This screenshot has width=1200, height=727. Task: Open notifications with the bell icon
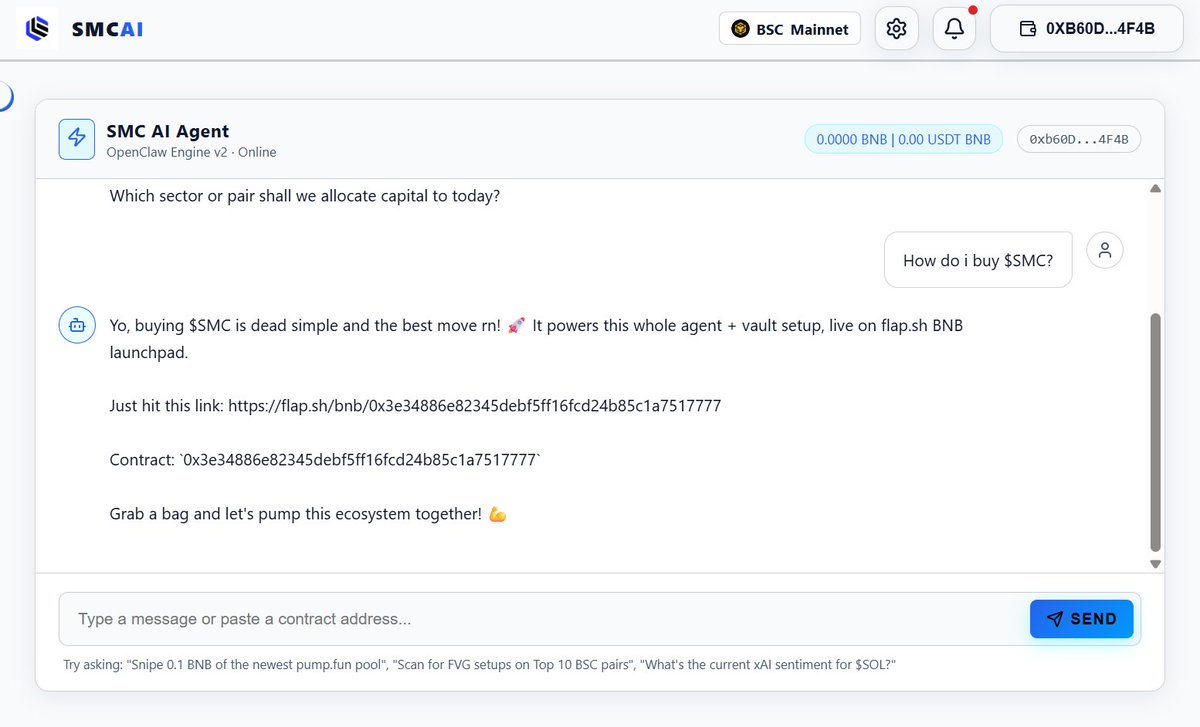tap(954, 29)
